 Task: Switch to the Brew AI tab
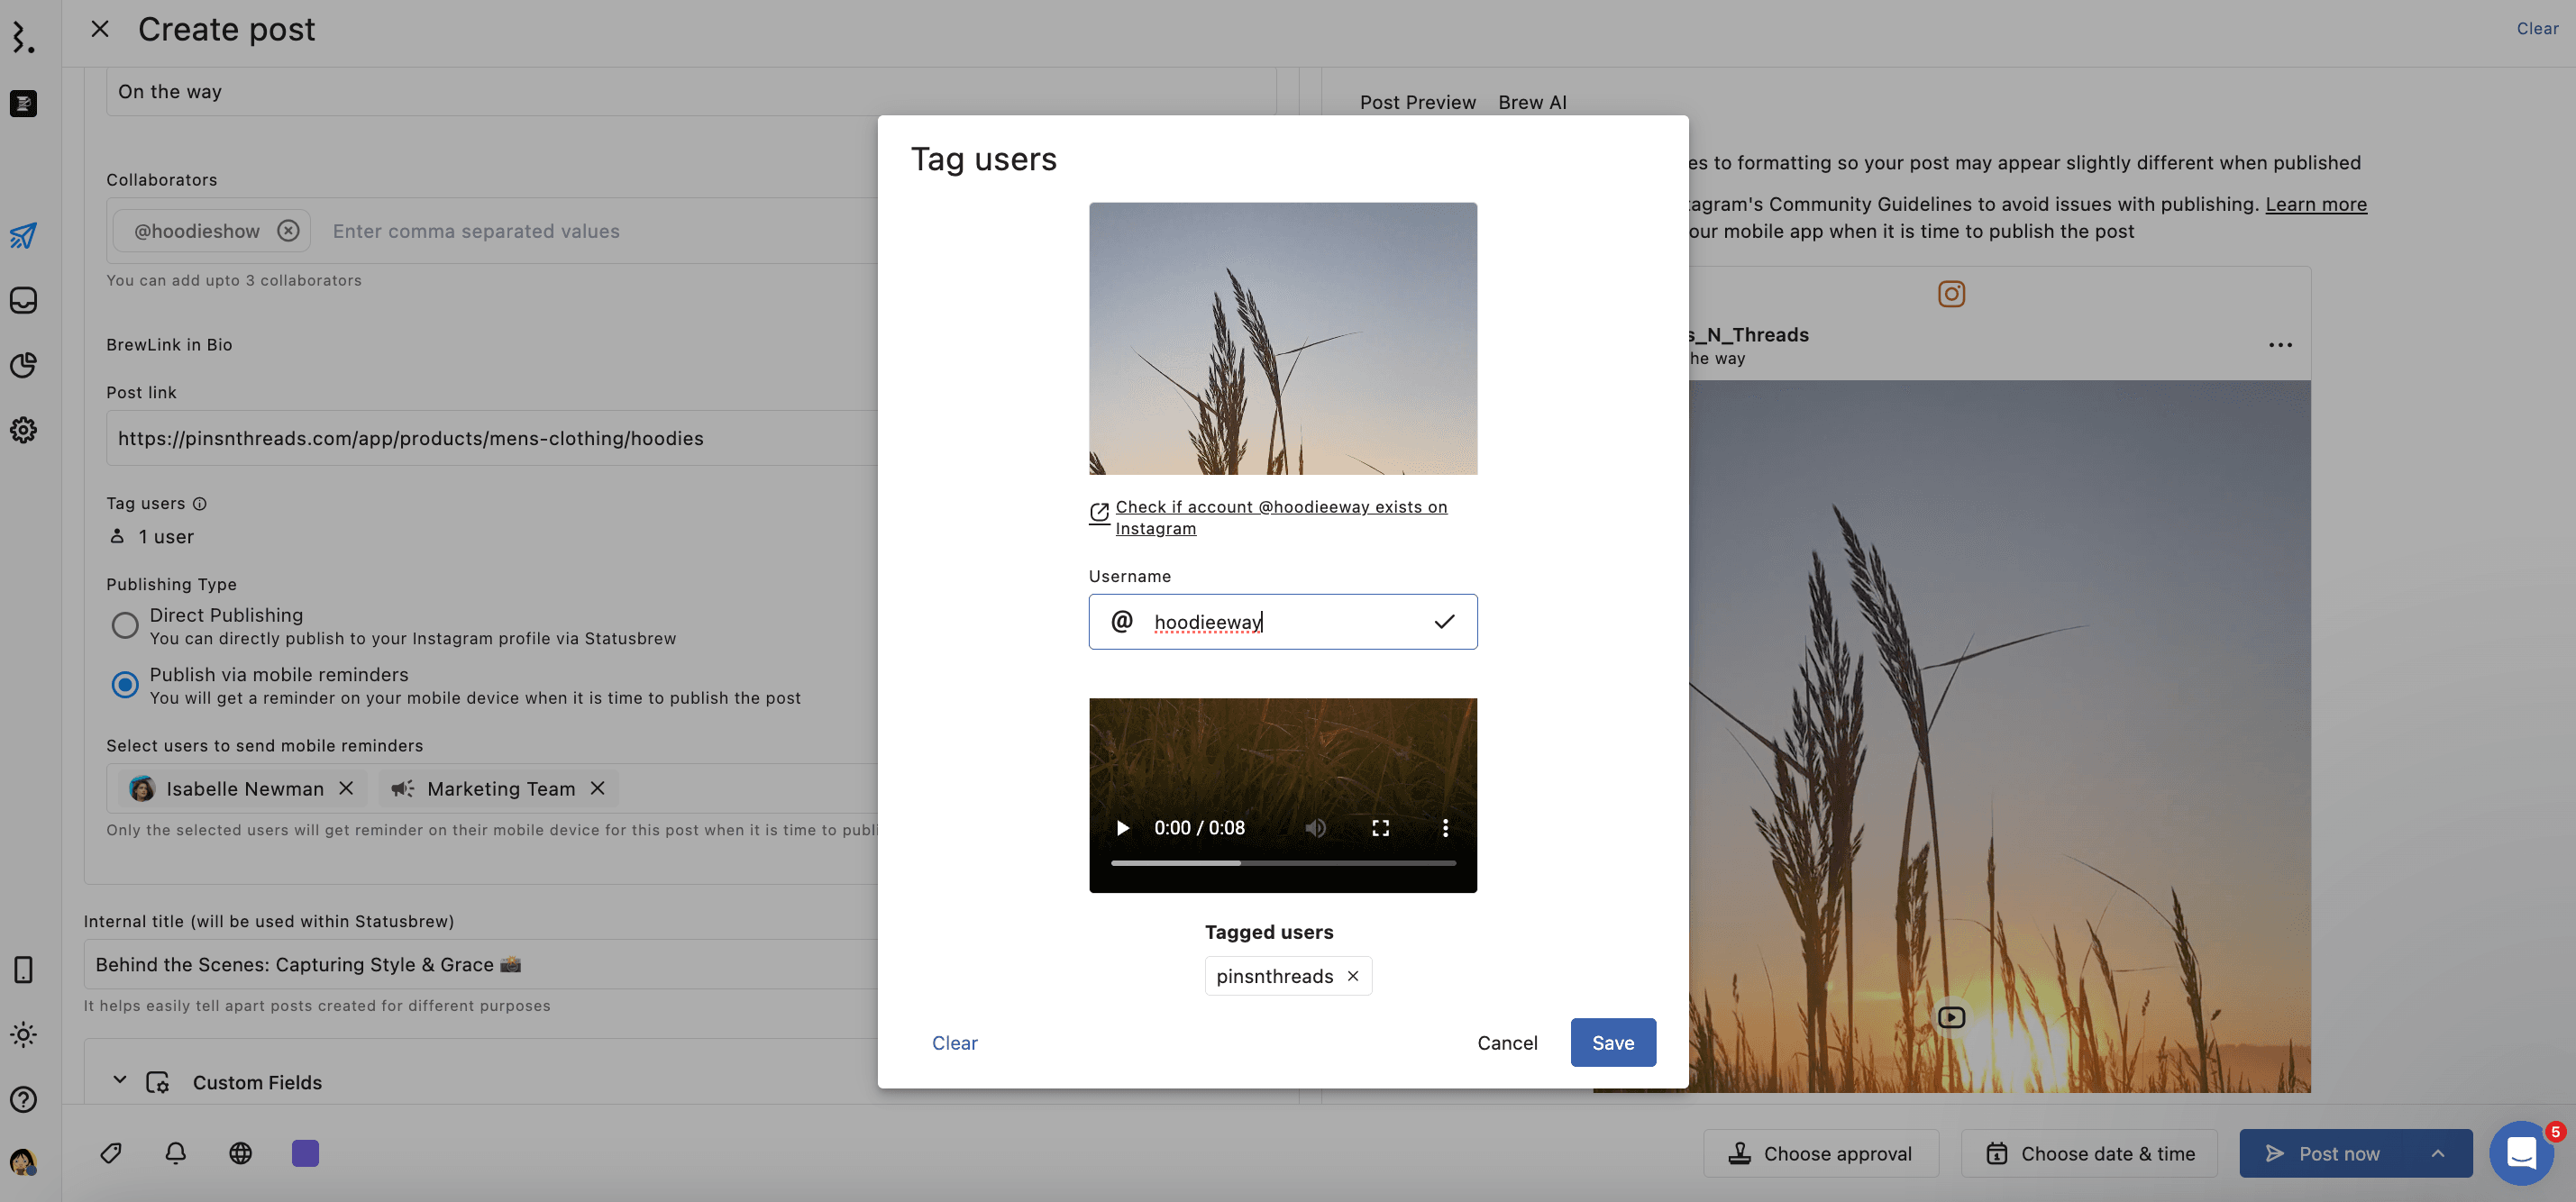[x=1532, y=102]
